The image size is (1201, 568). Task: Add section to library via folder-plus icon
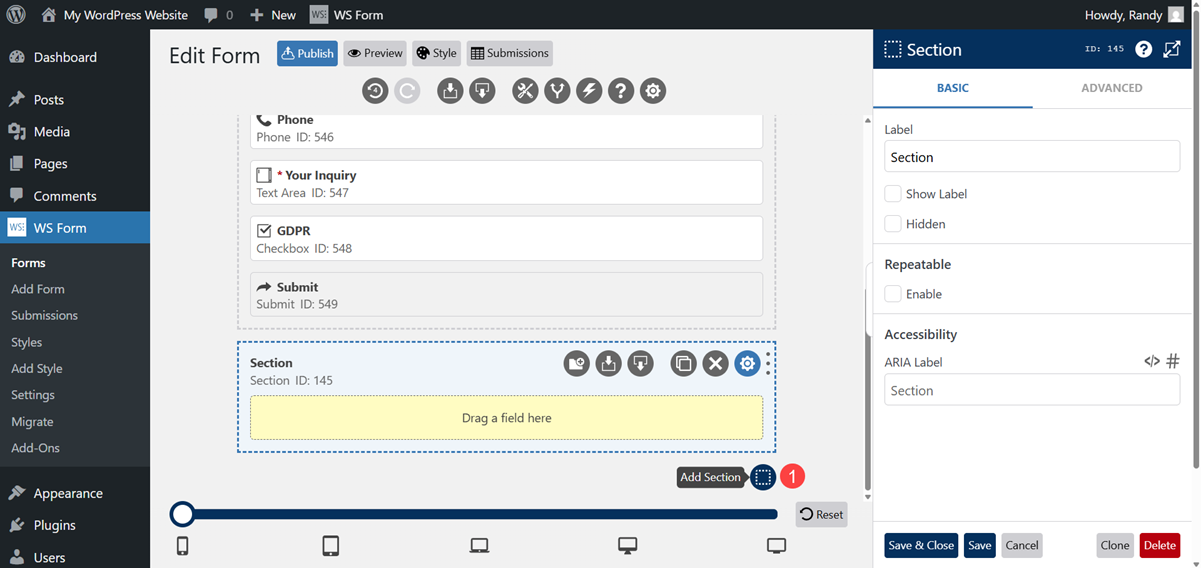(x=576, y=364)
